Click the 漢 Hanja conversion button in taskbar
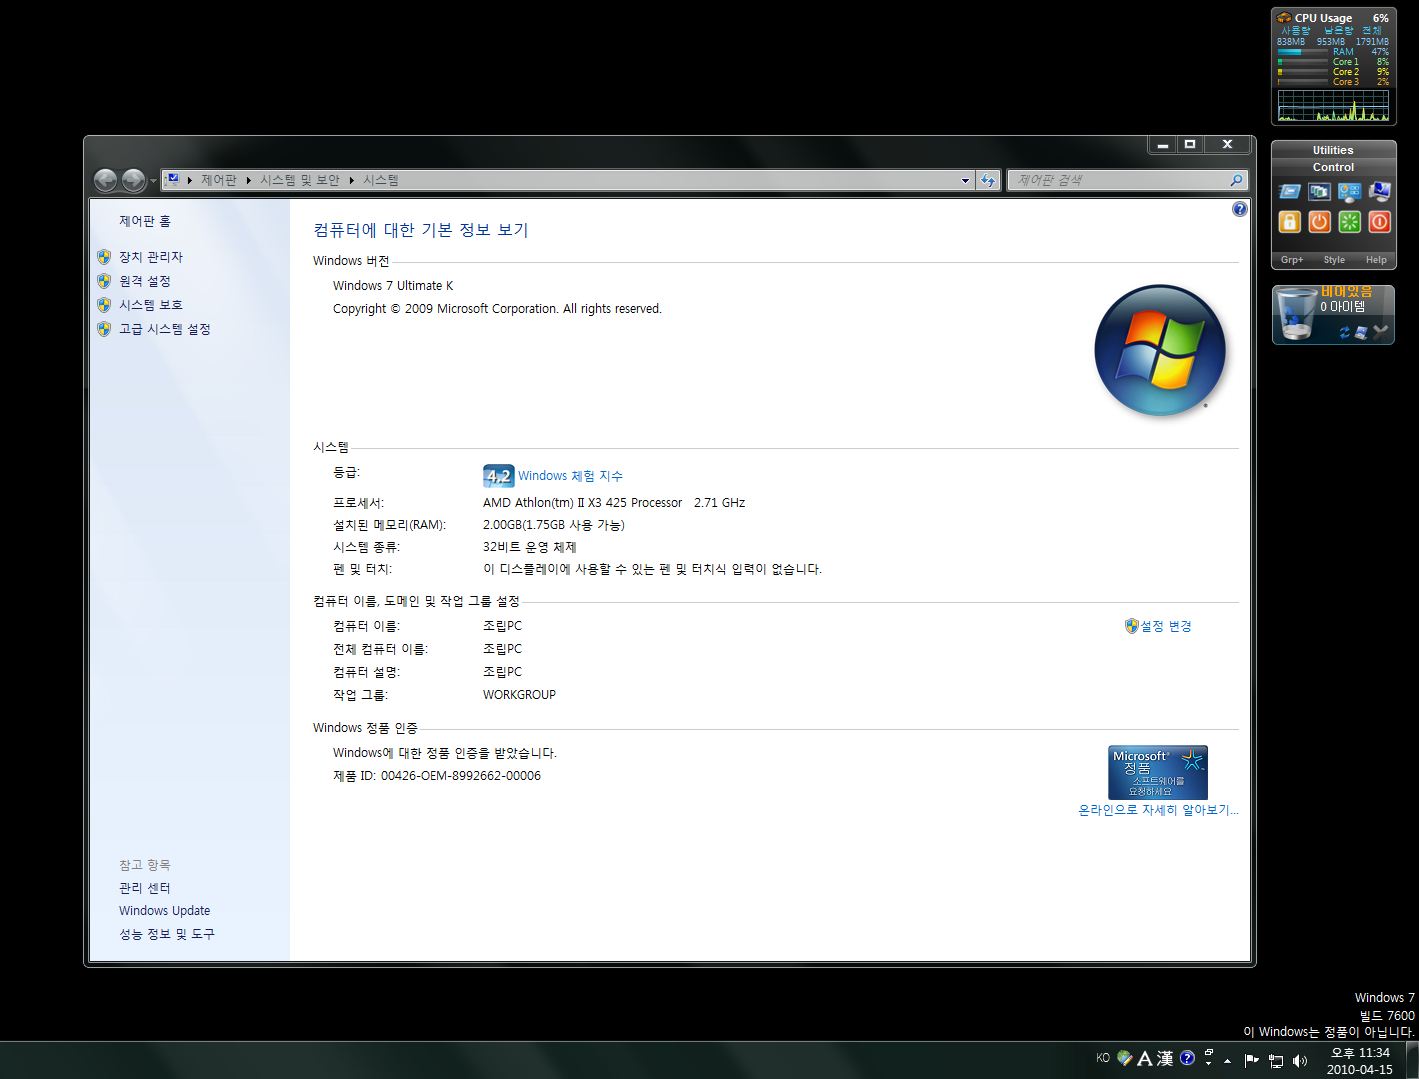1419x1079 pixels. pyautogui.click(x=1165, y=1058)
